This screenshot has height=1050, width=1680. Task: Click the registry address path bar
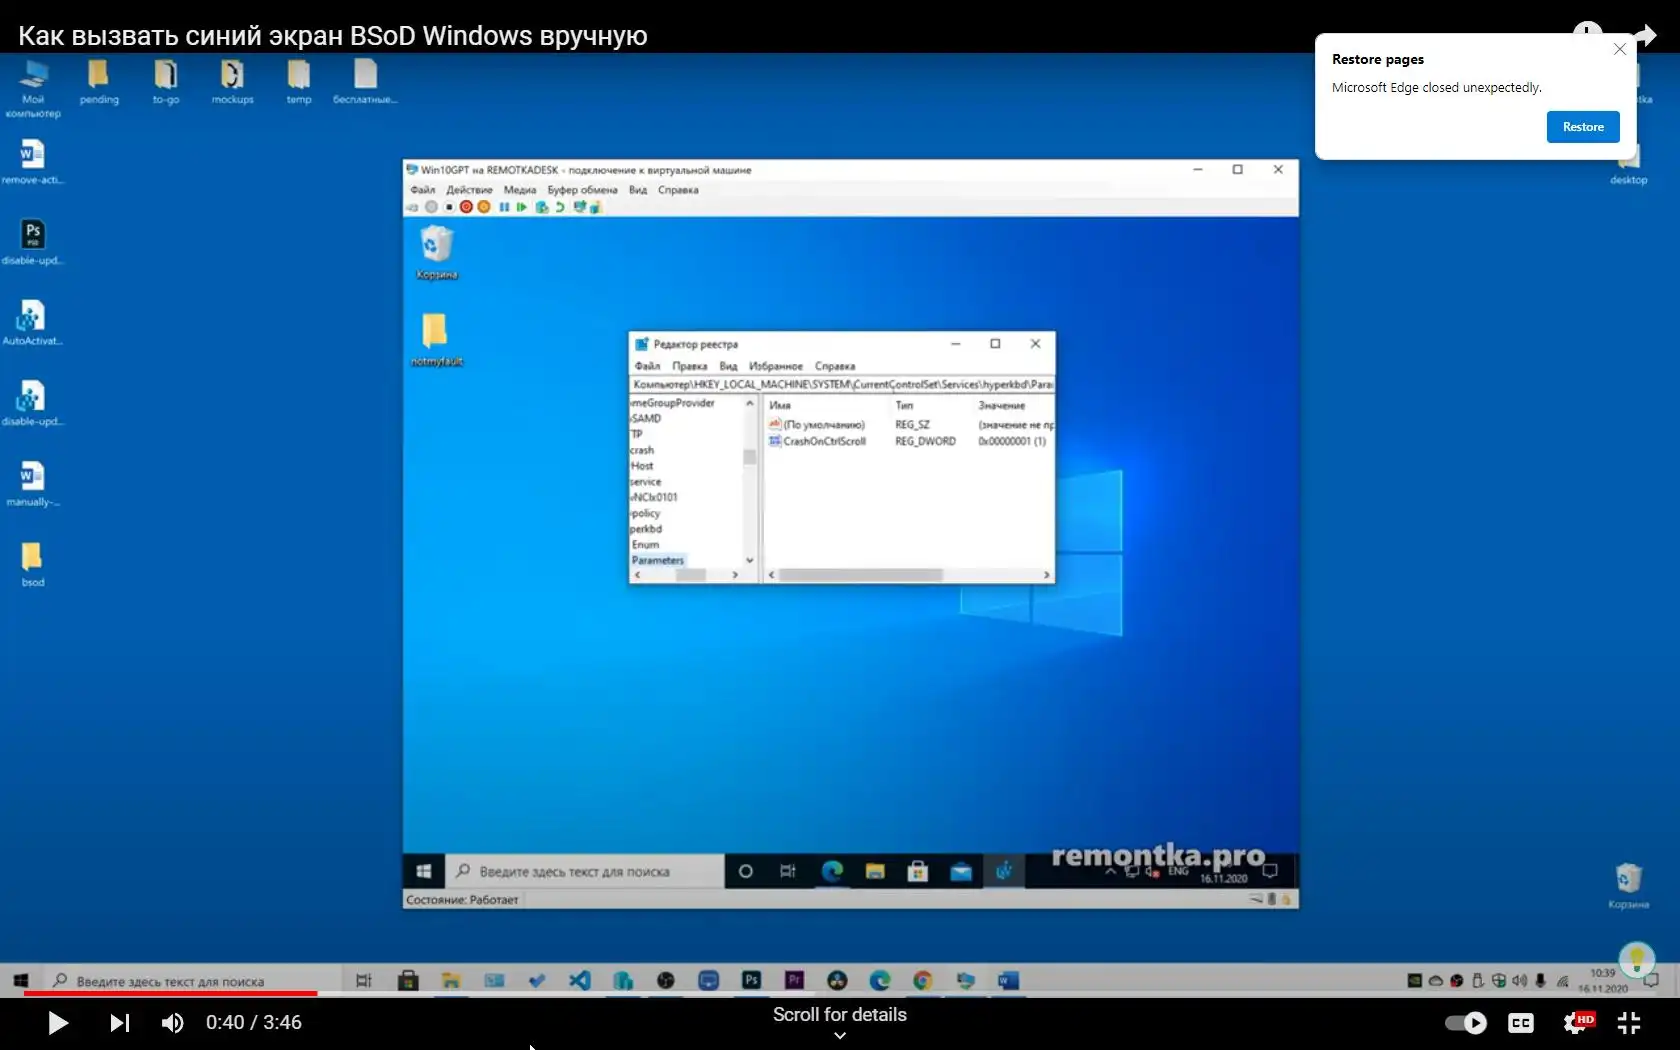[x=842, y=384]
